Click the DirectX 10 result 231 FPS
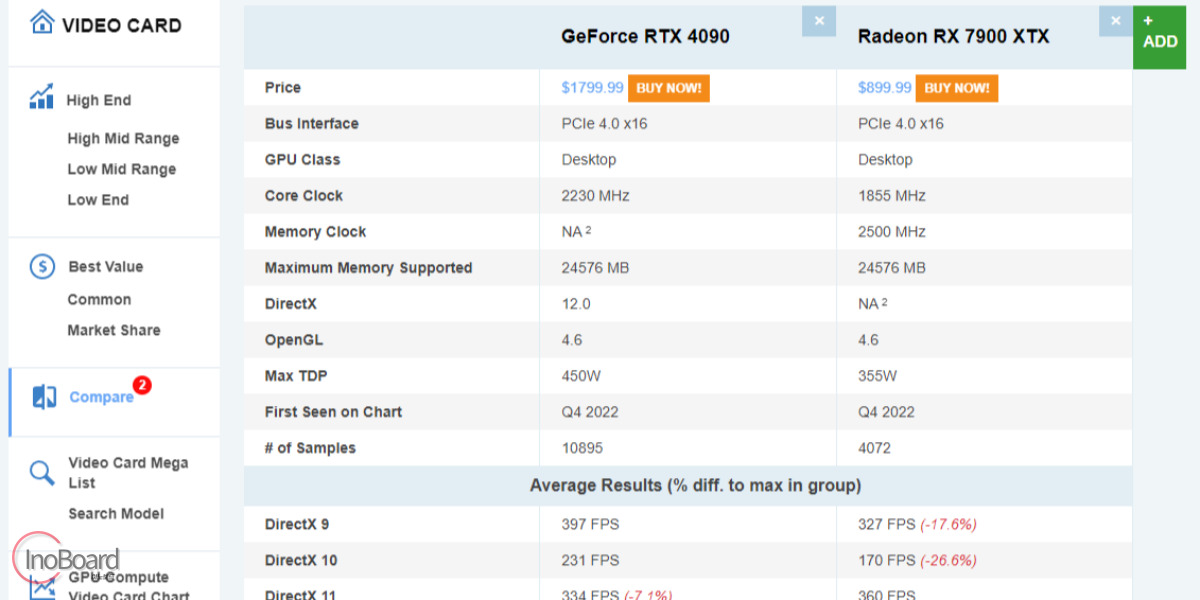Image resolution: width=1200 pixels, height=600 pixels. click(x=591, y=560)
